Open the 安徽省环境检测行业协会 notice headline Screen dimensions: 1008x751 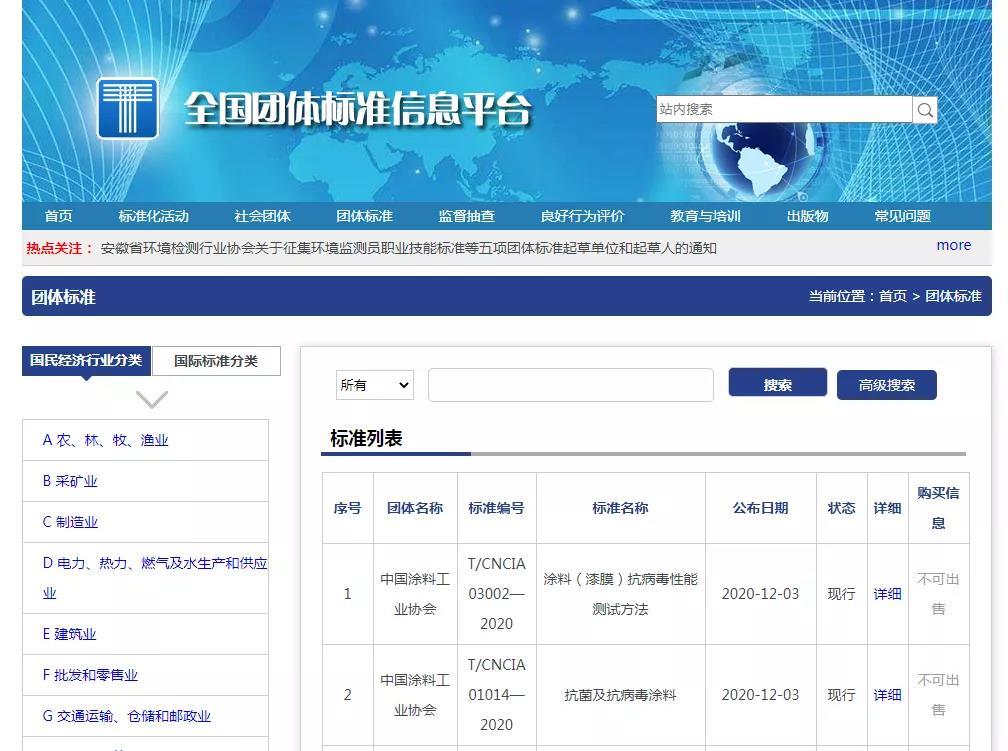tap(409, 248)
